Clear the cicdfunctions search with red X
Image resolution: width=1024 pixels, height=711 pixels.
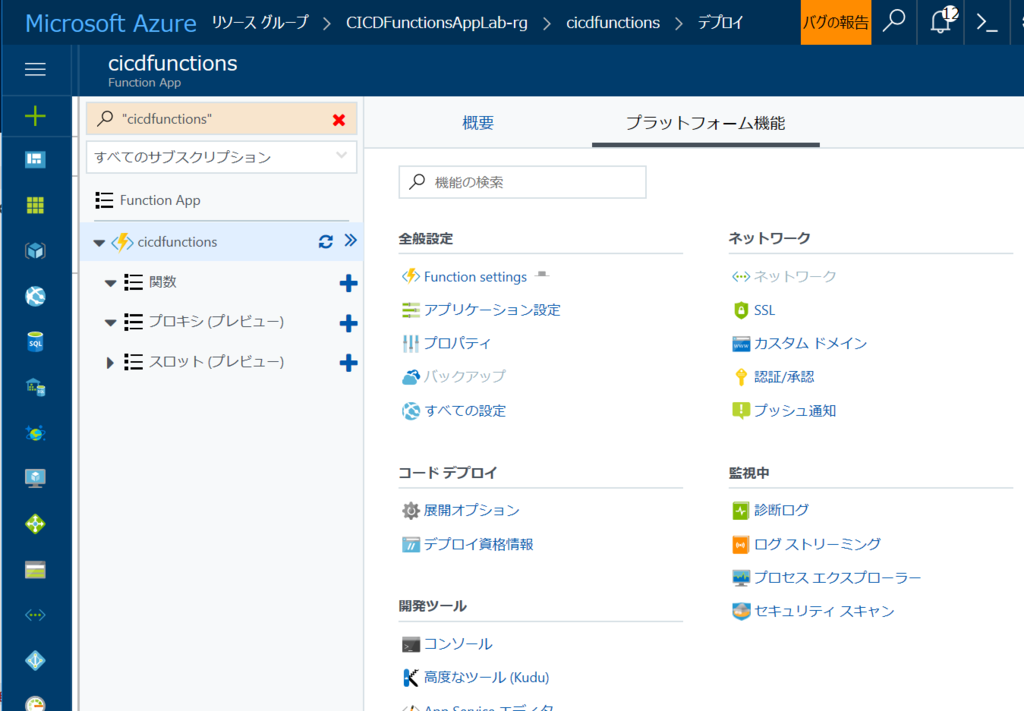339,119
